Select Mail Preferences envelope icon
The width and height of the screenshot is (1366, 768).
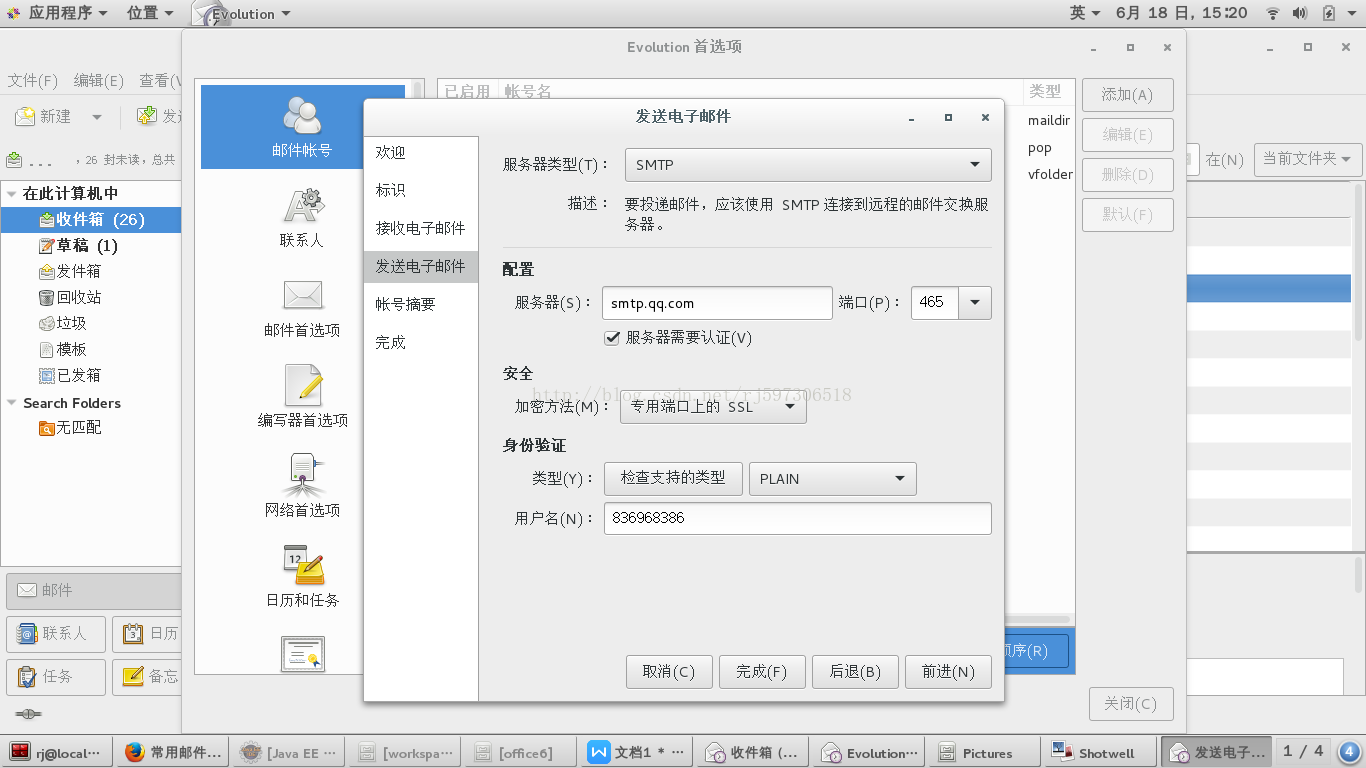click(x=302, y=294)
